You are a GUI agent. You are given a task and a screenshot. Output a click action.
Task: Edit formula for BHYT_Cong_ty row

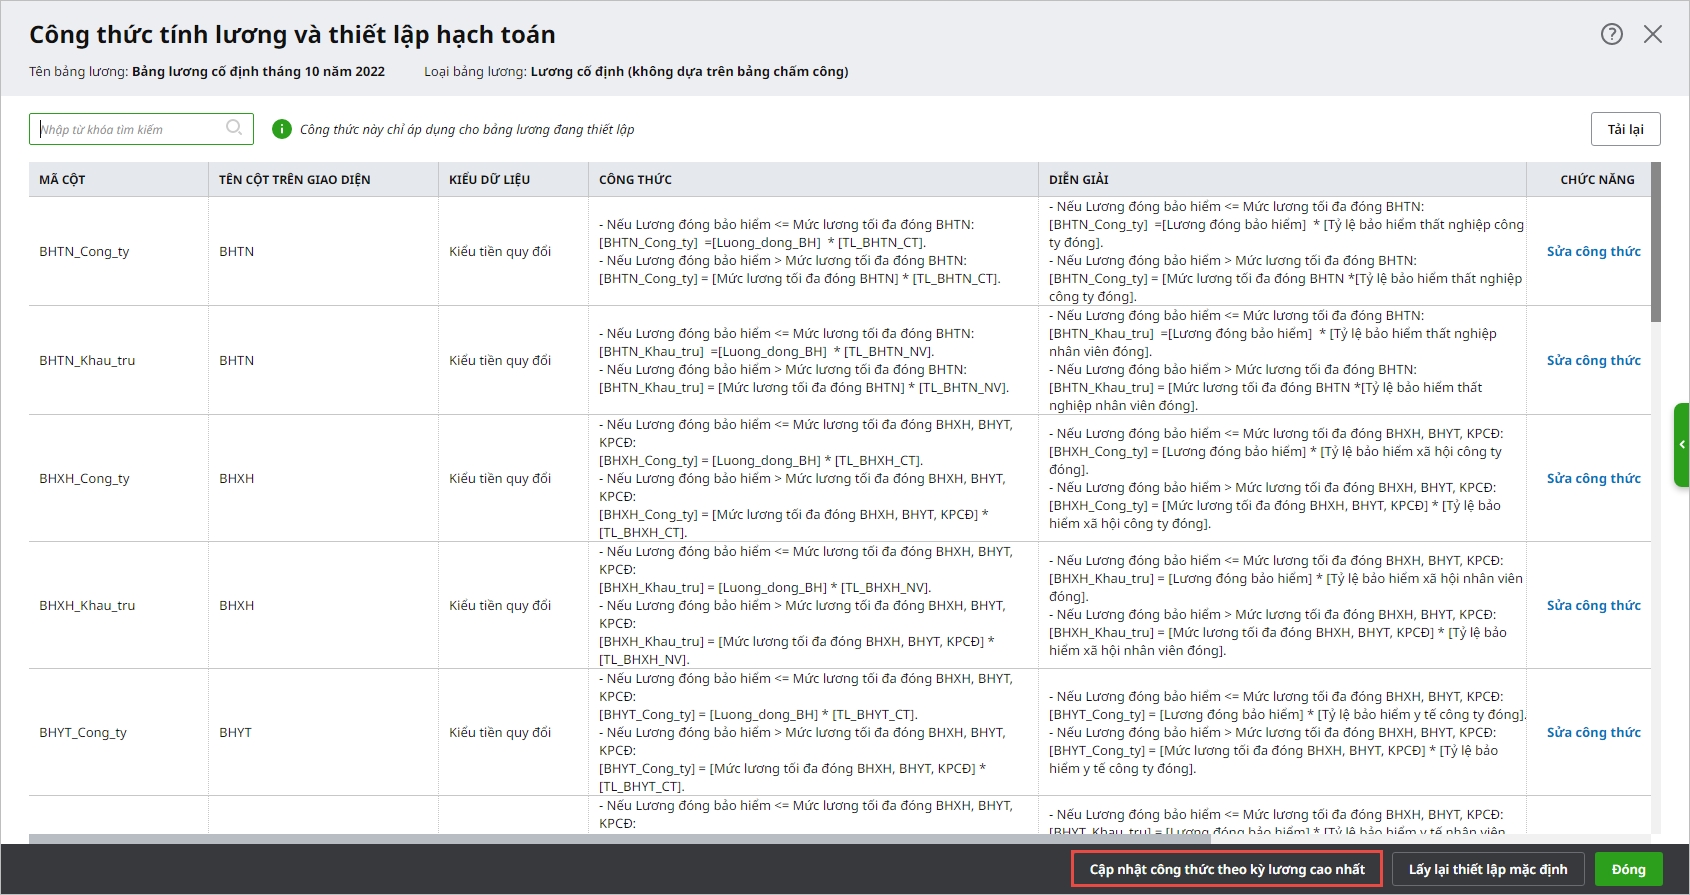(x=1593, y=732)
